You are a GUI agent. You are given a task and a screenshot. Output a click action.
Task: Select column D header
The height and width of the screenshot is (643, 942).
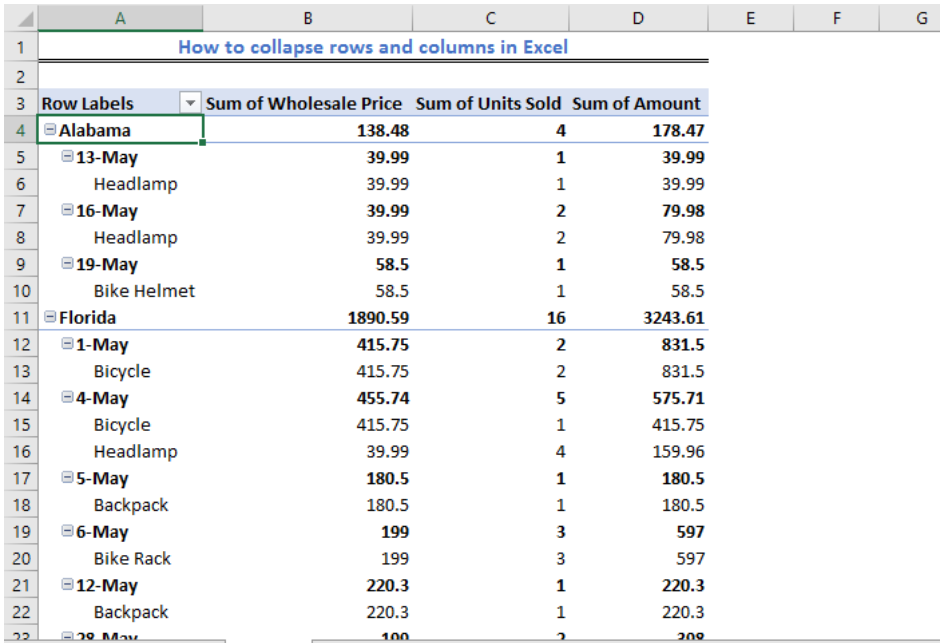[x=638, y=18]
